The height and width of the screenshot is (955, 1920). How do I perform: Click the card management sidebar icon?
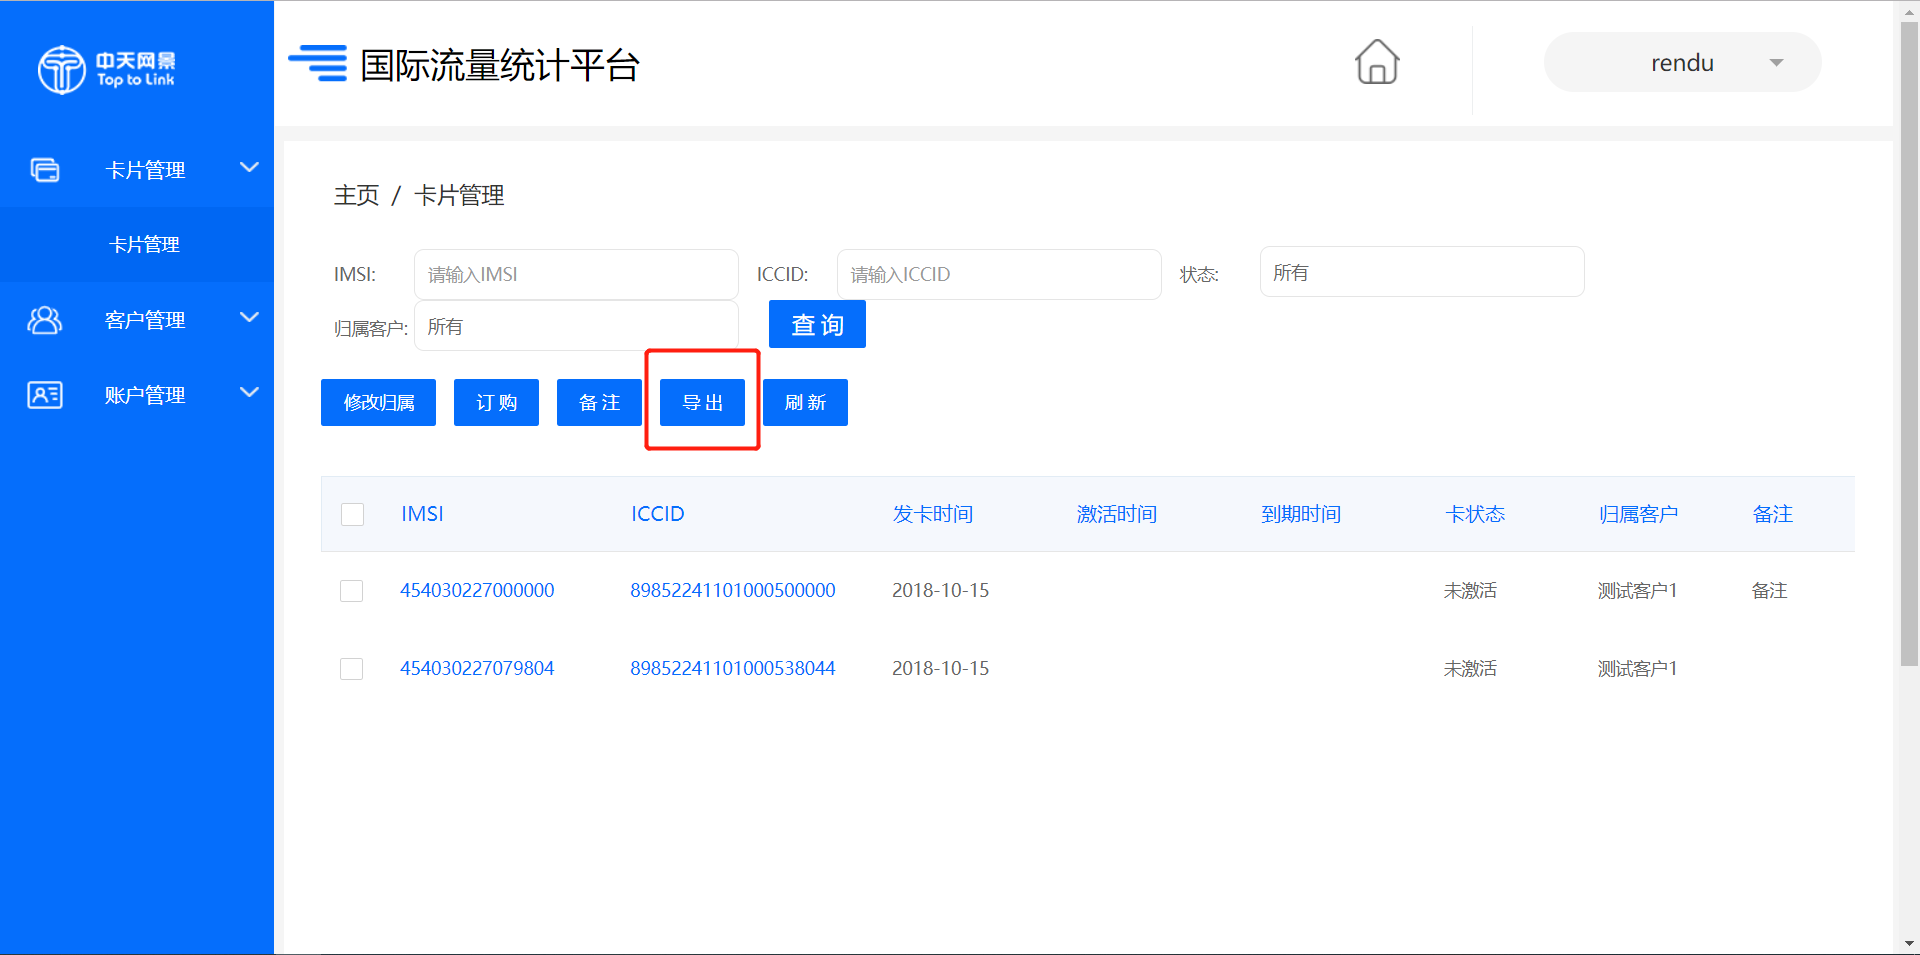pos(45,170)
